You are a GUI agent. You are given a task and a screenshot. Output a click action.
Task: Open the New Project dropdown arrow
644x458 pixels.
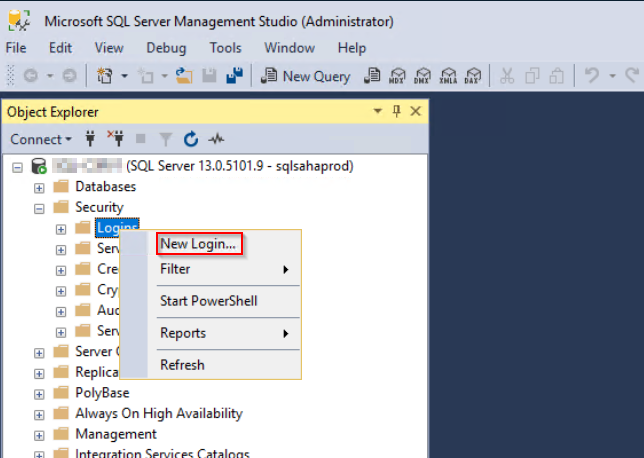click(x=124, y=76)
